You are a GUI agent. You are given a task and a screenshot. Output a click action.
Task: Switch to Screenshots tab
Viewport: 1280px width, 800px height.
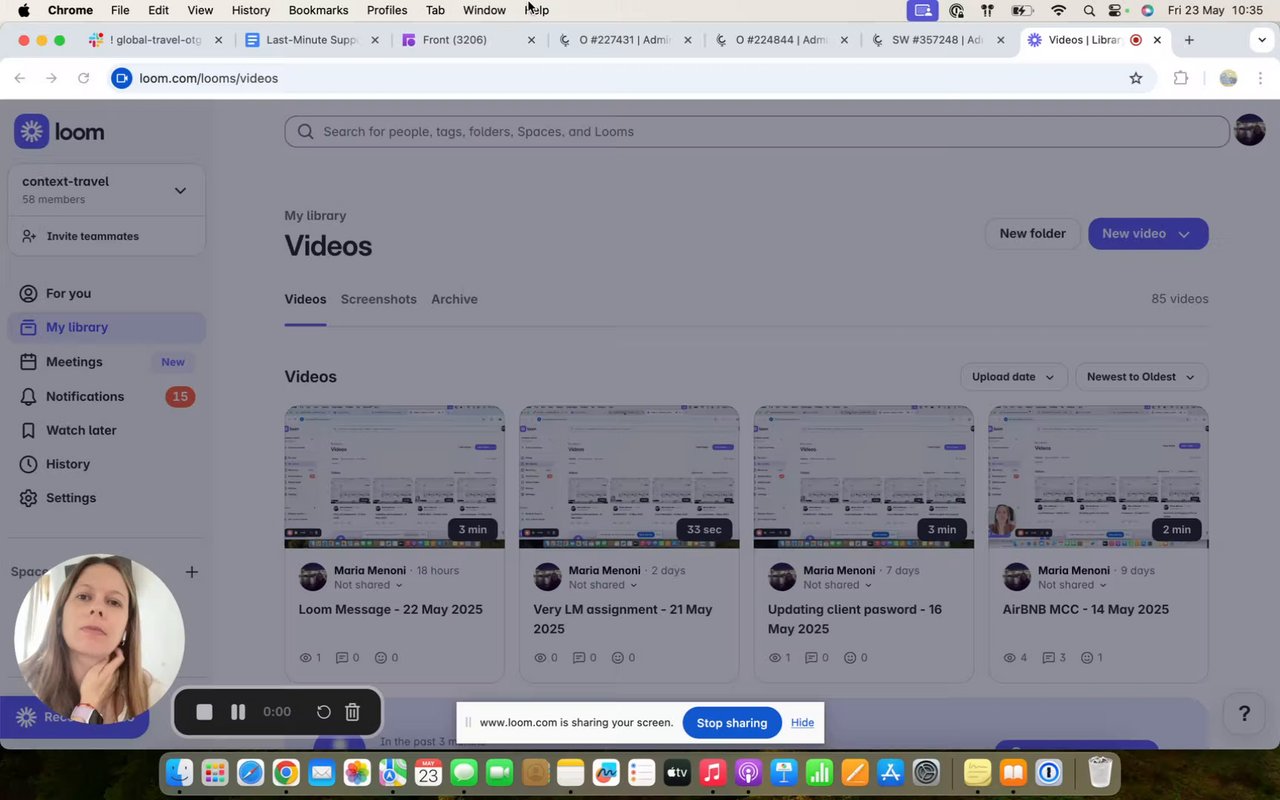(x=378, y=299)
